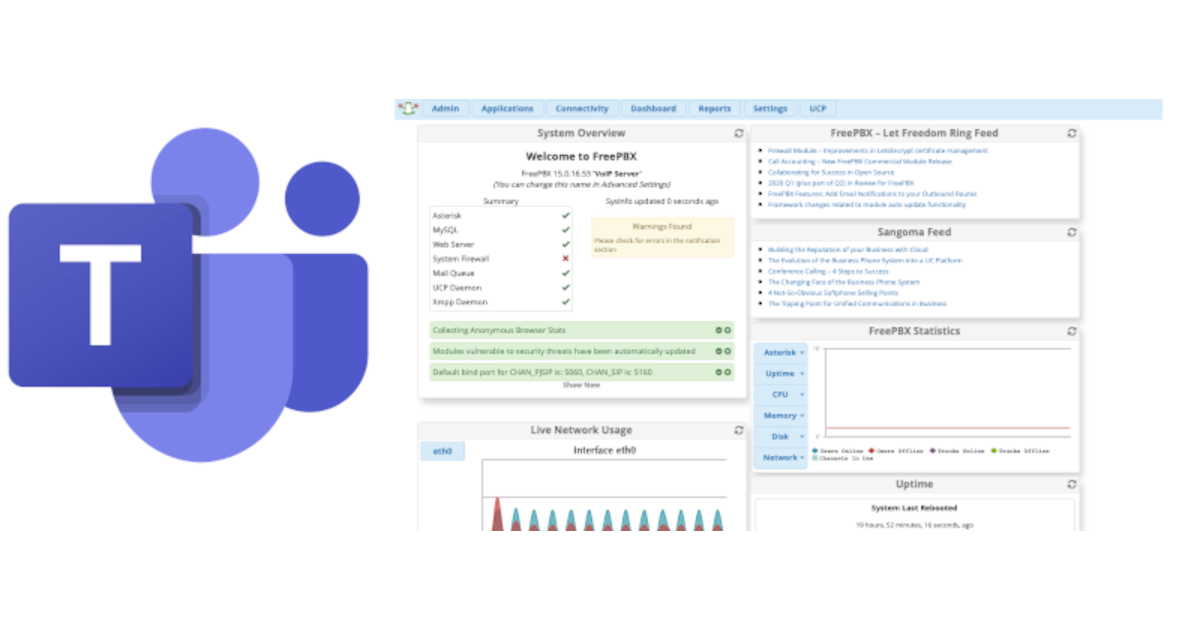This screenshot has width=1200, height=630.
Task: Click the FreePBX logo icon top-left
Action: coord(406,108)
